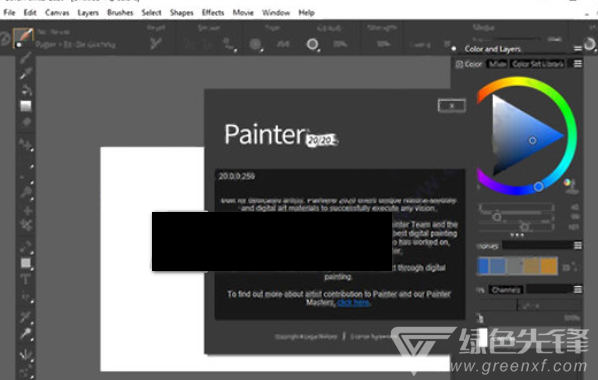The height and width of the screenshot is (380, 598).
Task: Open the Color panel options menu
Action: point(578,64)
